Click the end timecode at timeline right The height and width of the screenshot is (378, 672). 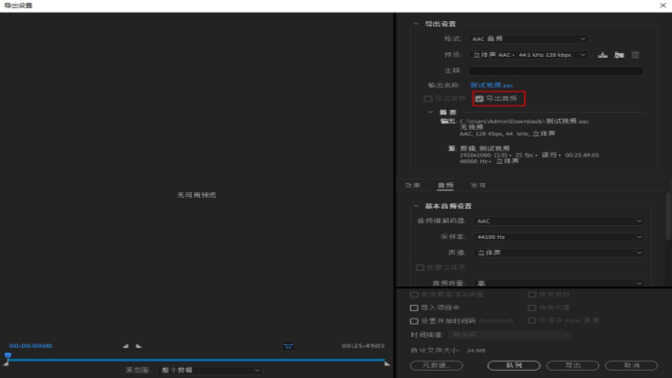point(363,346)
